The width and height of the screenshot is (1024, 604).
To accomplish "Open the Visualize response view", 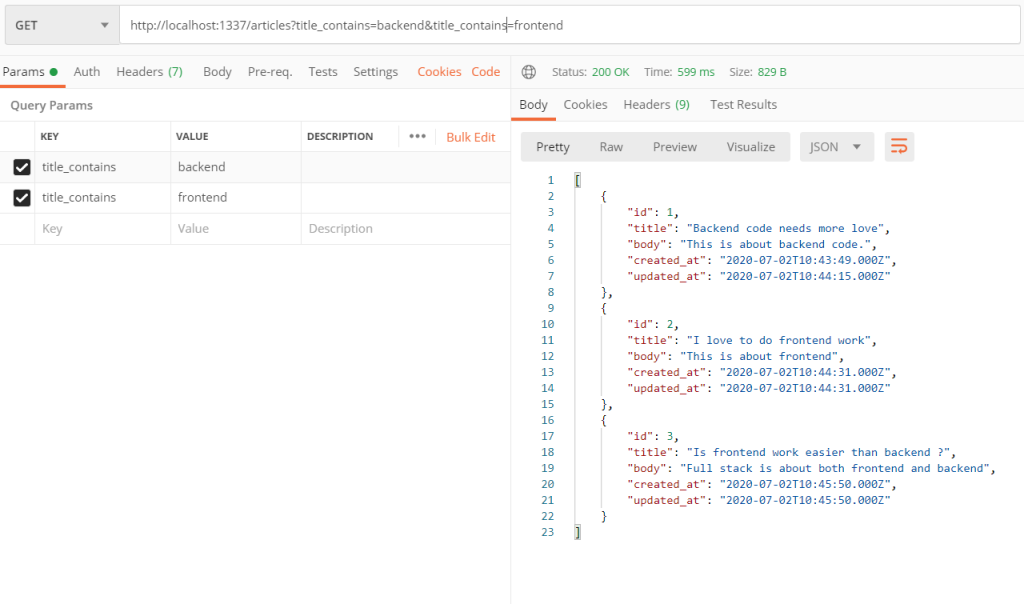I will coord(751,146).
